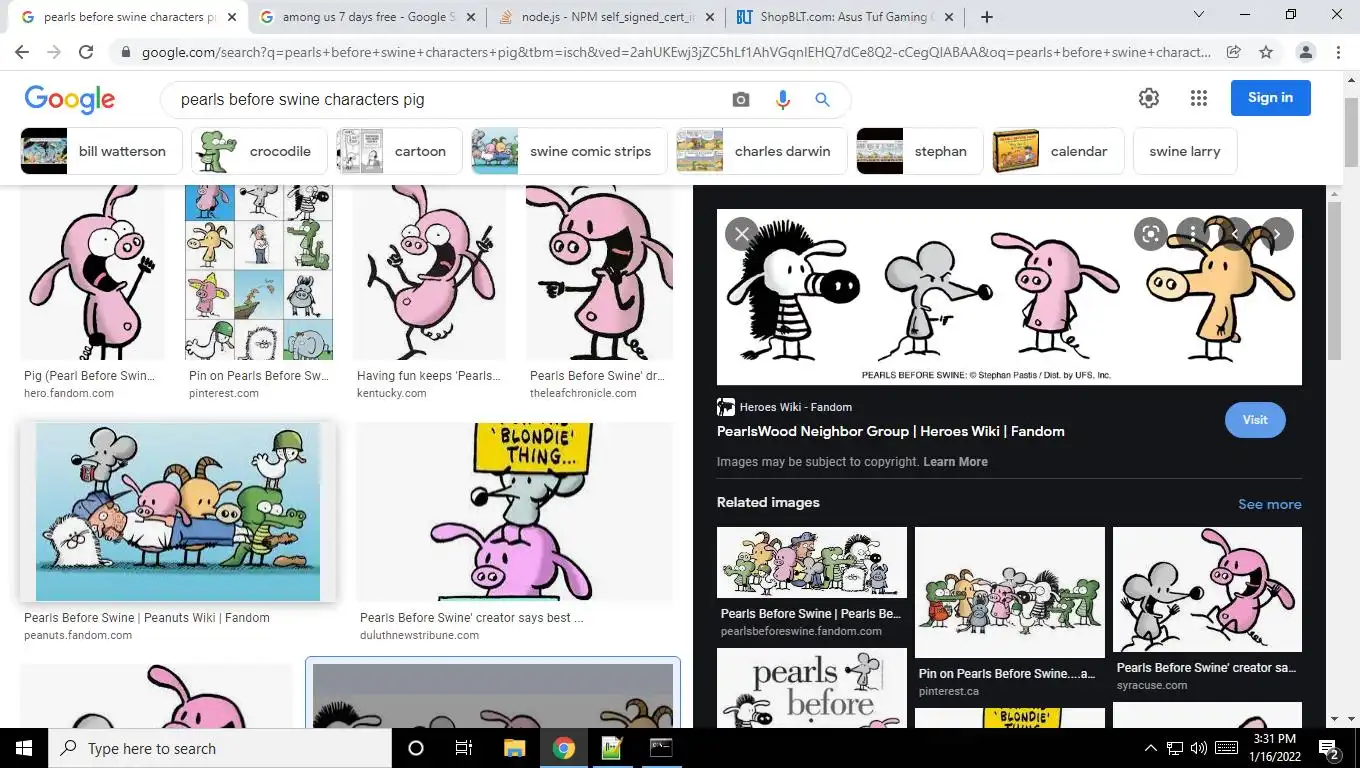Open Task View on taskbar
The height and width of the screenshot is (768, 1360).
click(x=464, y=748)
